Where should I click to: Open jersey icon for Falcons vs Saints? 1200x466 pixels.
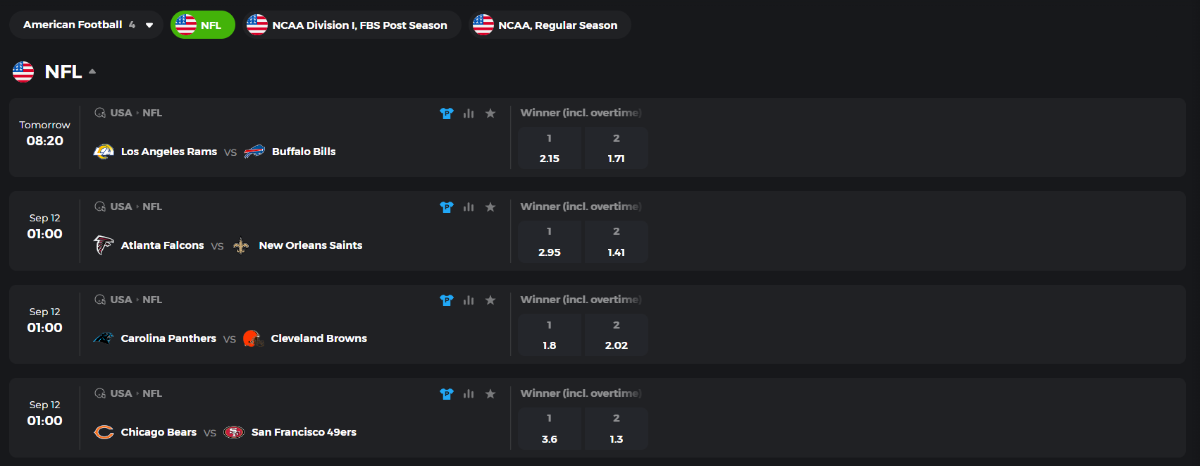point(447,207)
